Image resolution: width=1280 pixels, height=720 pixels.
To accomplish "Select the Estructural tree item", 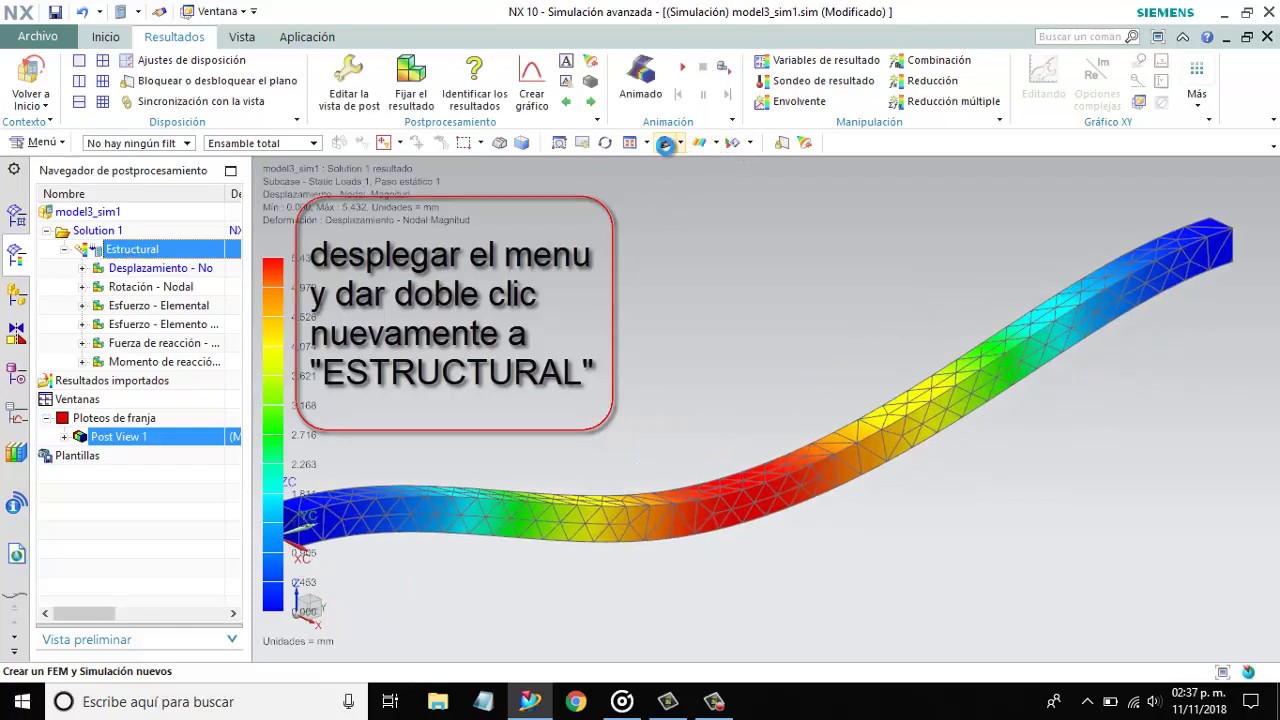I will pyautogui.click(x=132, y=249).
